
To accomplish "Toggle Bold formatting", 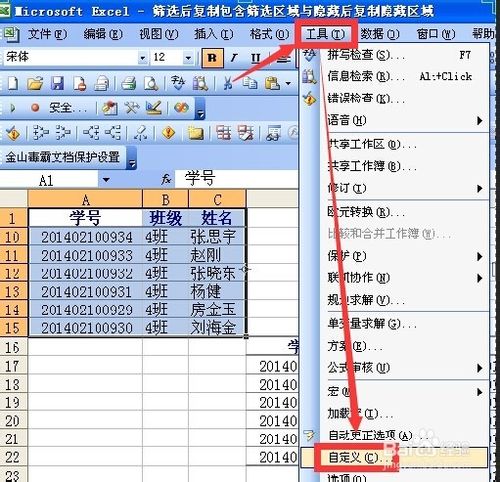I will coord(212,58).
